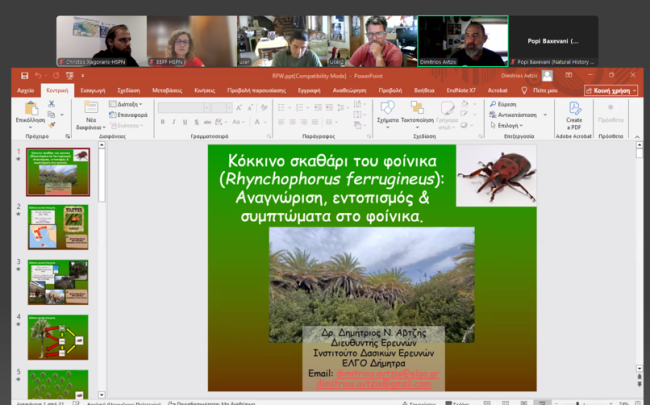The width and height of the screenshot is (650, 405).
Task: Open the Shapes (Σχήματα) gallery icon
Action: 388,108
